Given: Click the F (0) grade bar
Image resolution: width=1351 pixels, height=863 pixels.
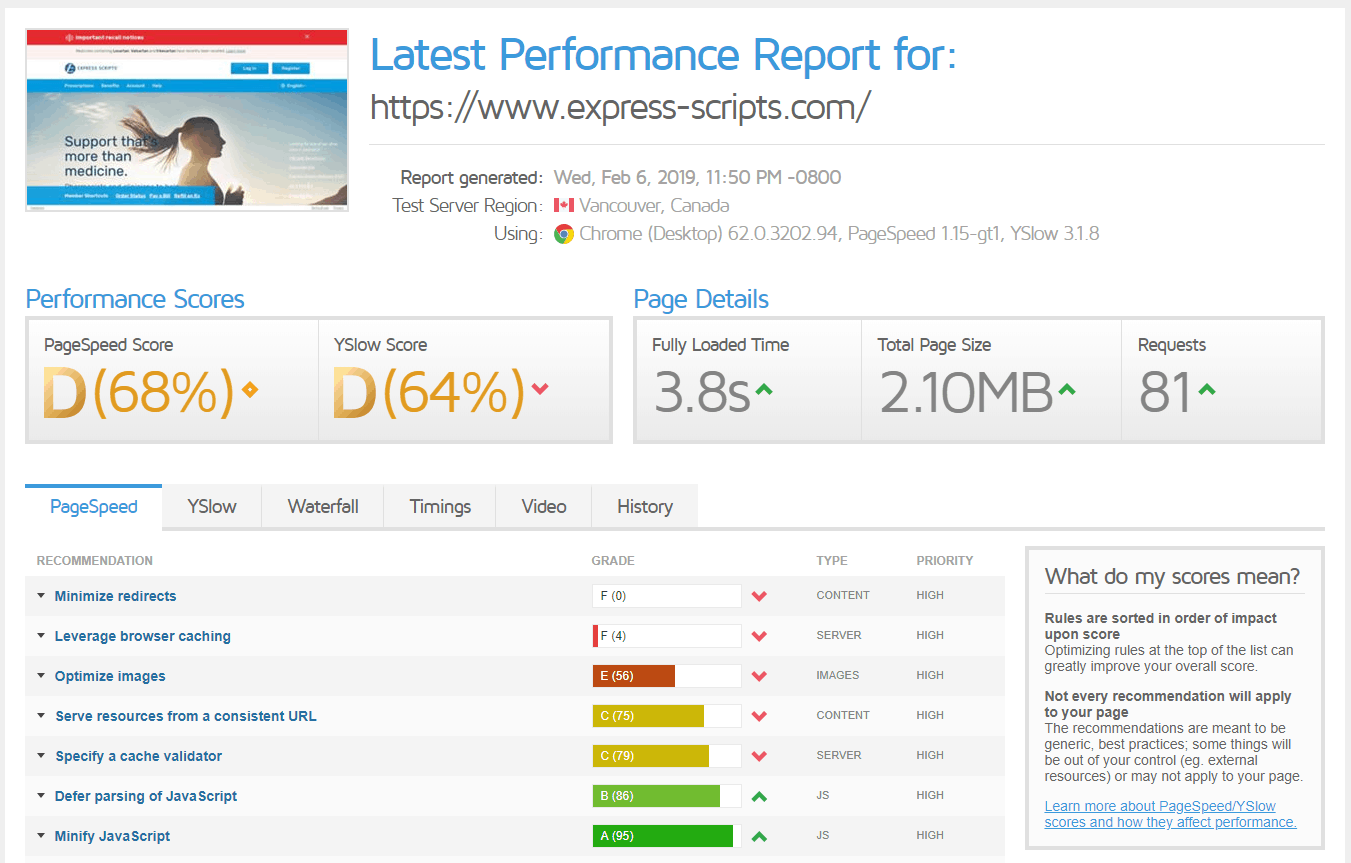Looking at the screenshot, I should pos(667,596).
